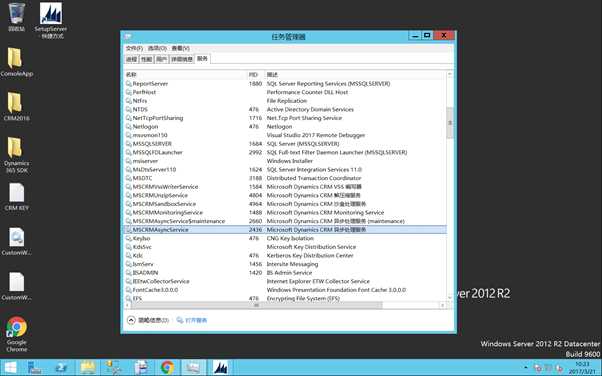Click the vertical scrollbar thumb in services list
This screenshot has width=602, height=376.
click(450, 123)
